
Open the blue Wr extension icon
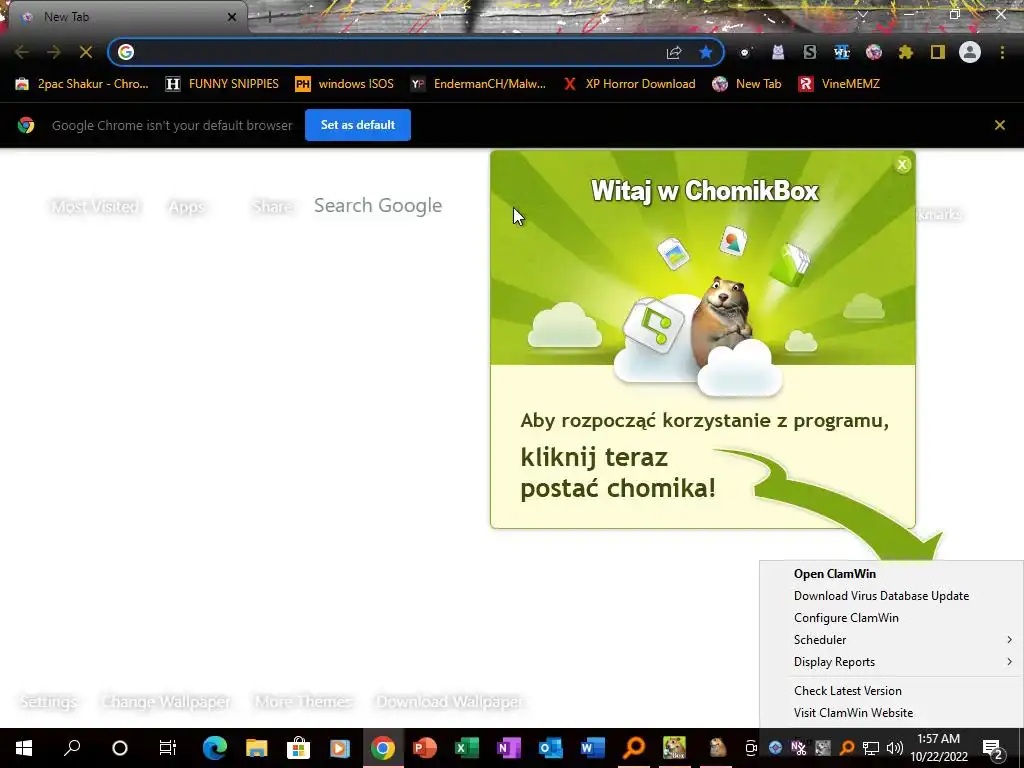(x=842, y=52)
